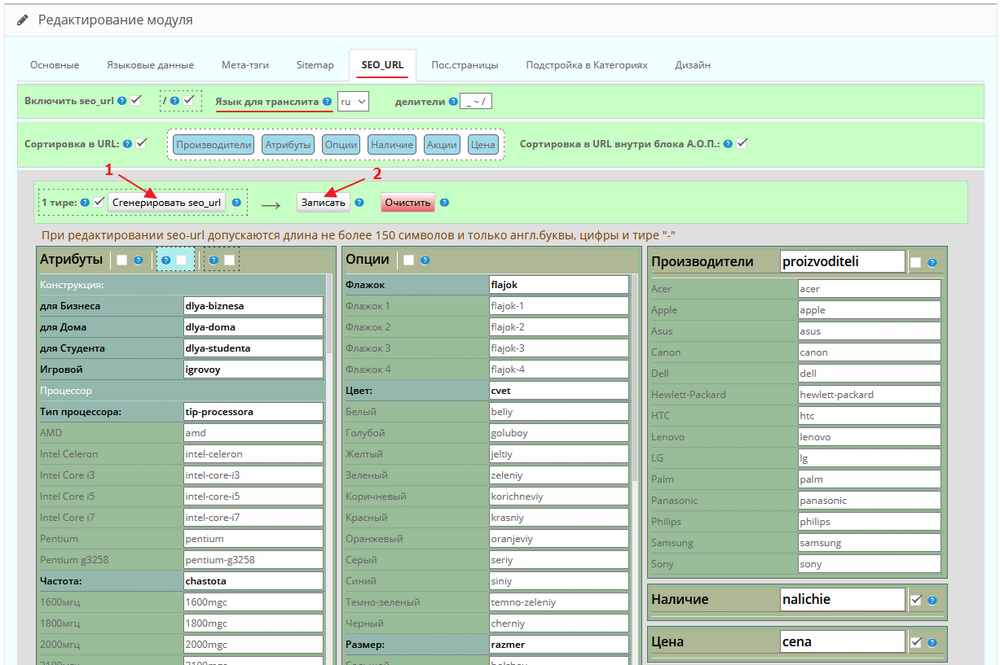The image size is (1000, 665).
Task: Click the Наличие sort tag
Action: [x=392, y=145]
